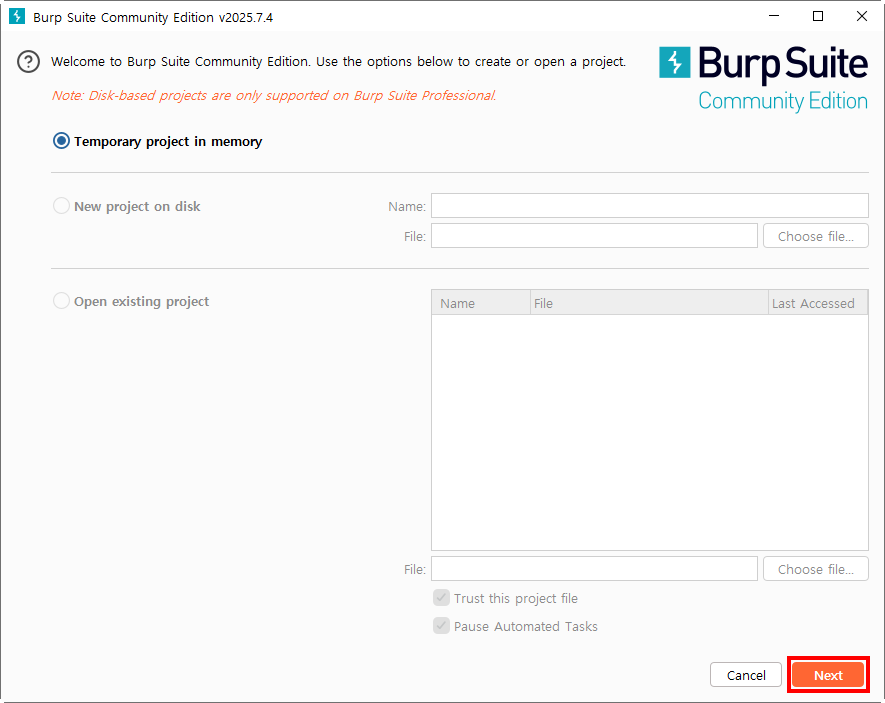
Task: Click the new project Name input field
Action: [650, 206]
